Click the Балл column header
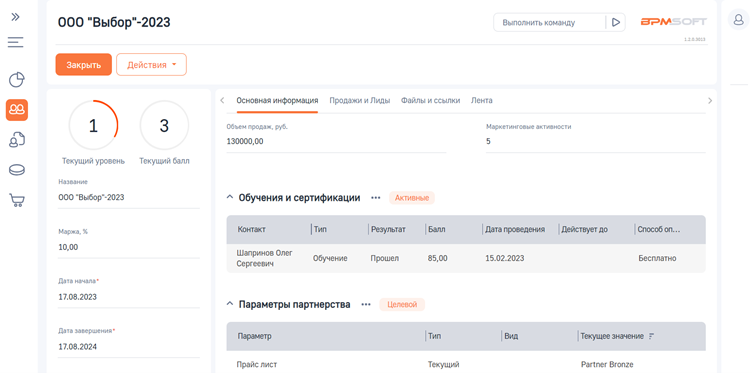This screenshot has width=752, height=373. [x=436, y=229]
